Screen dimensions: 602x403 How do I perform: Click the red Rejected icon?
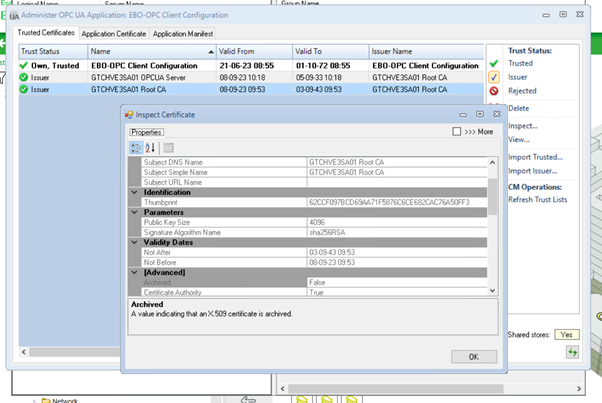click(494, 90)
